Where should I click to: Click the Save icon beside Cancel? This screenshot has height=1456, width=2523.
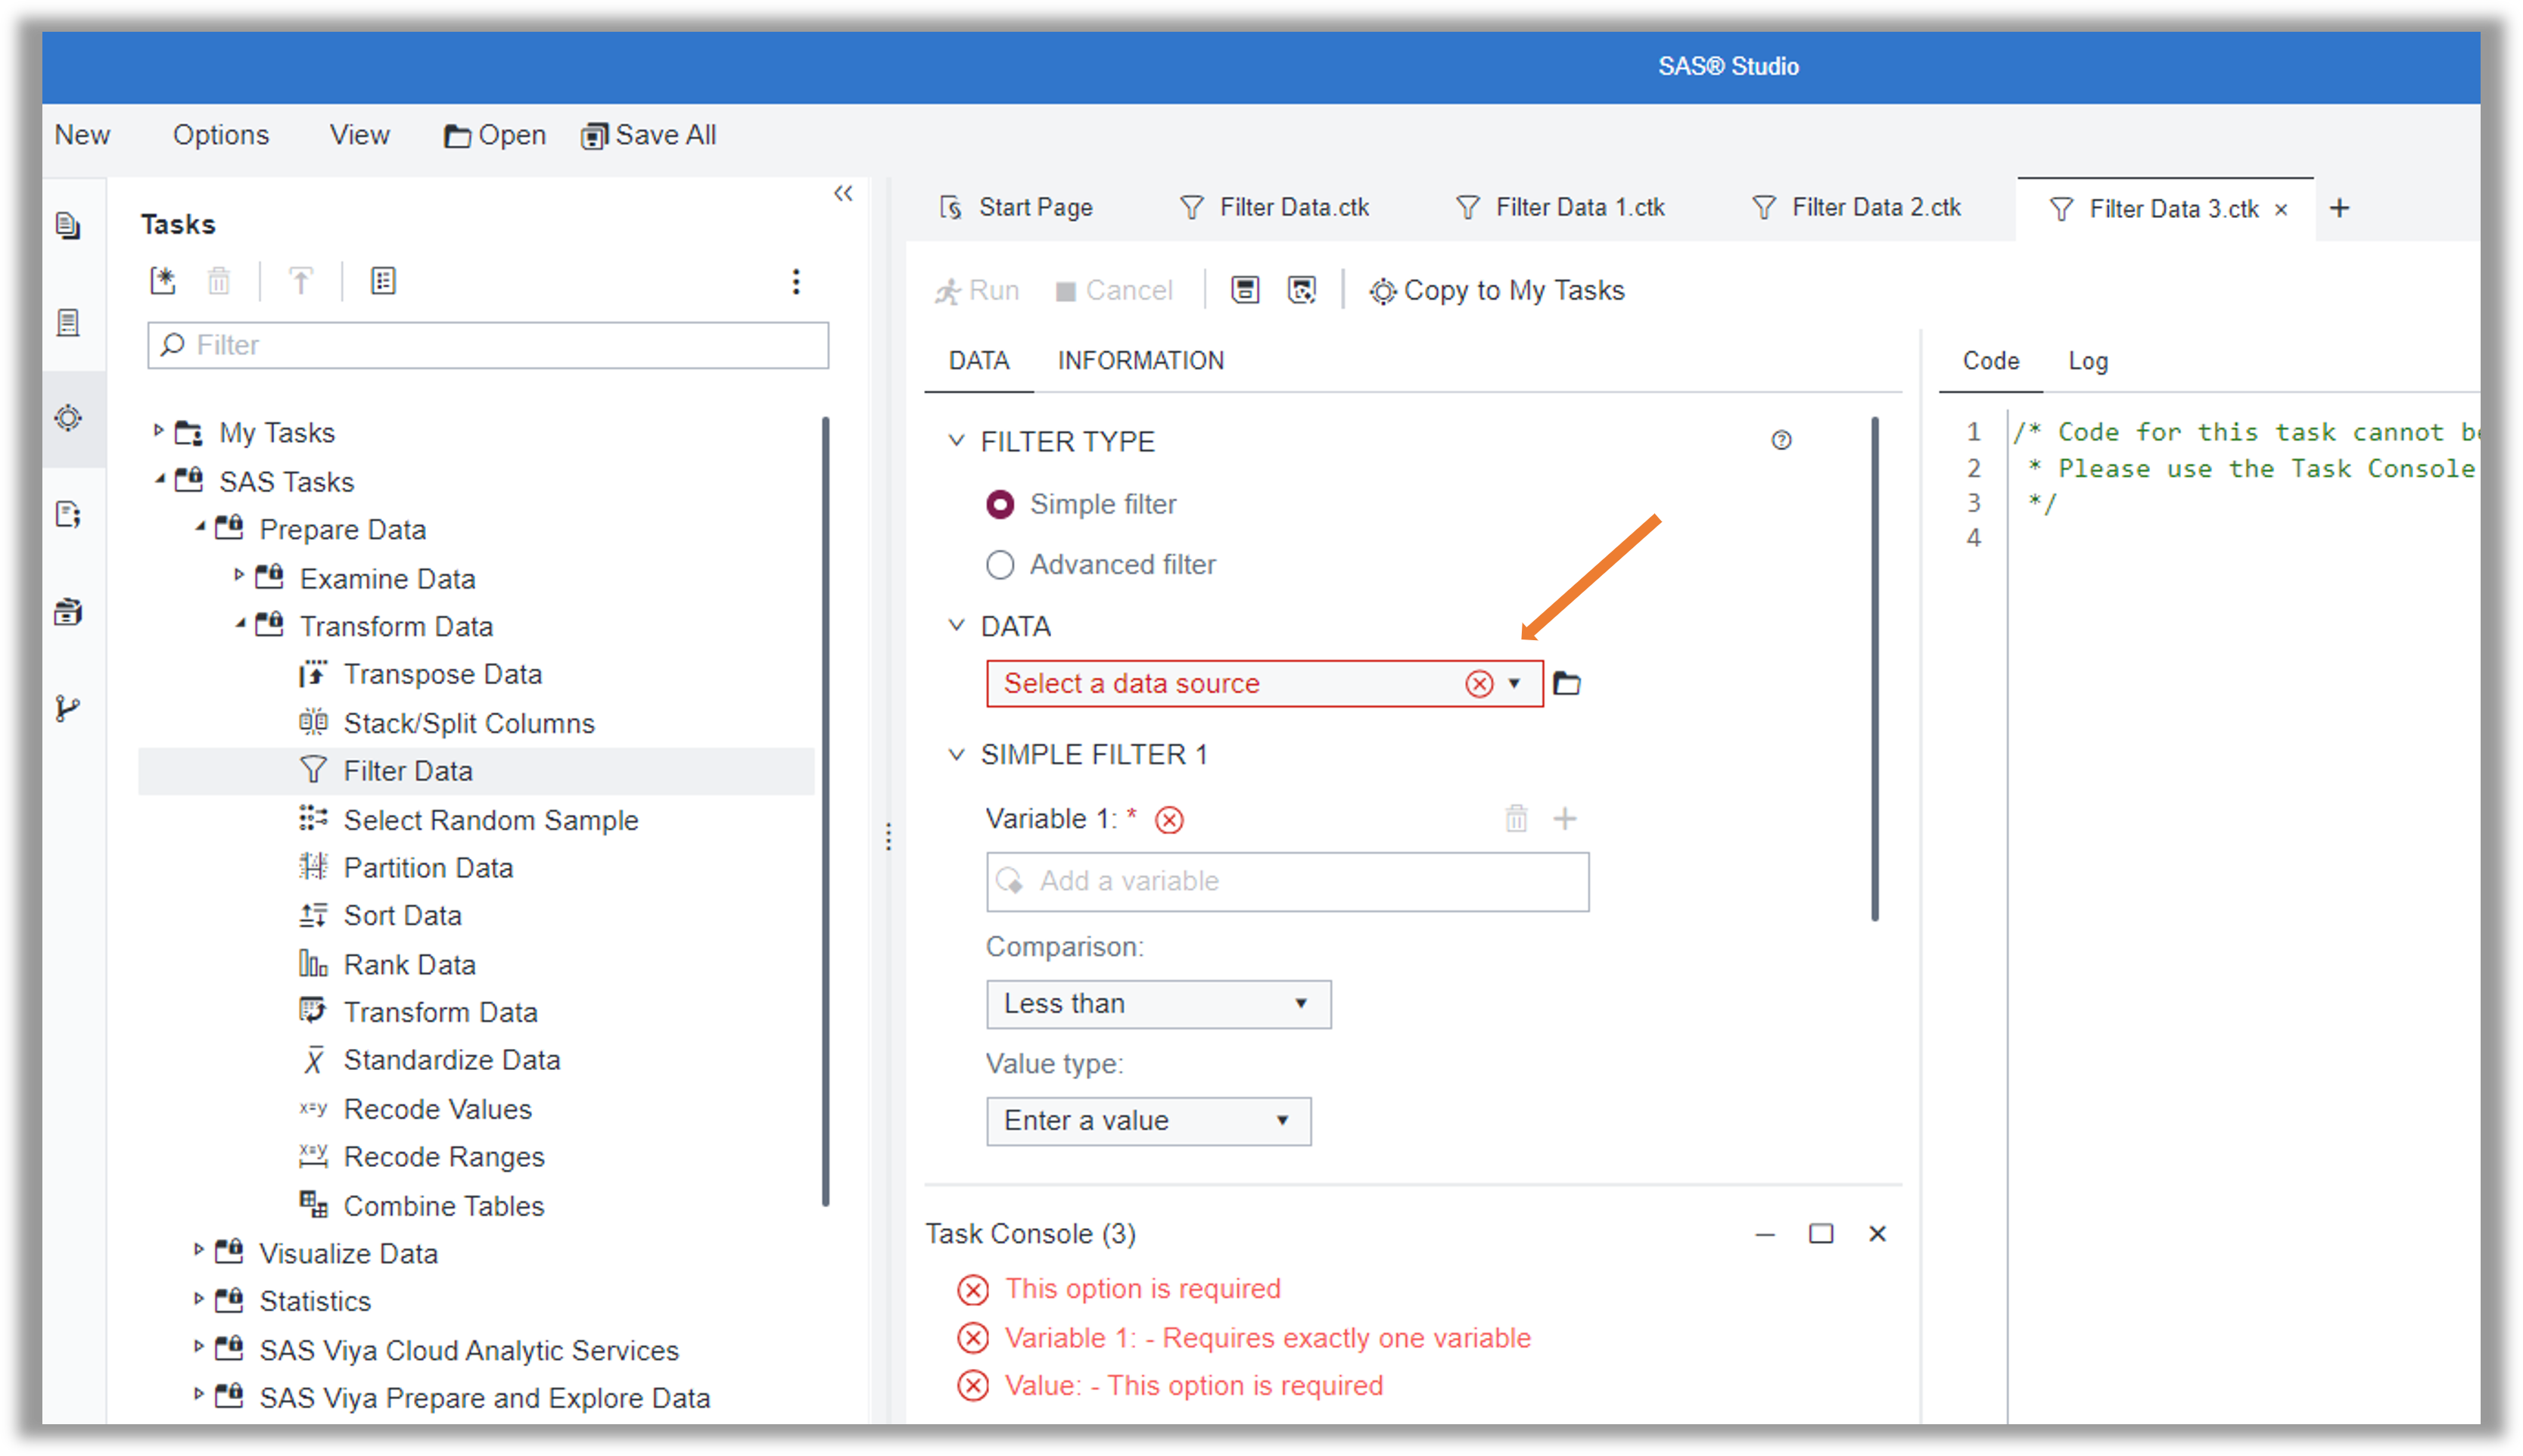1245,290
